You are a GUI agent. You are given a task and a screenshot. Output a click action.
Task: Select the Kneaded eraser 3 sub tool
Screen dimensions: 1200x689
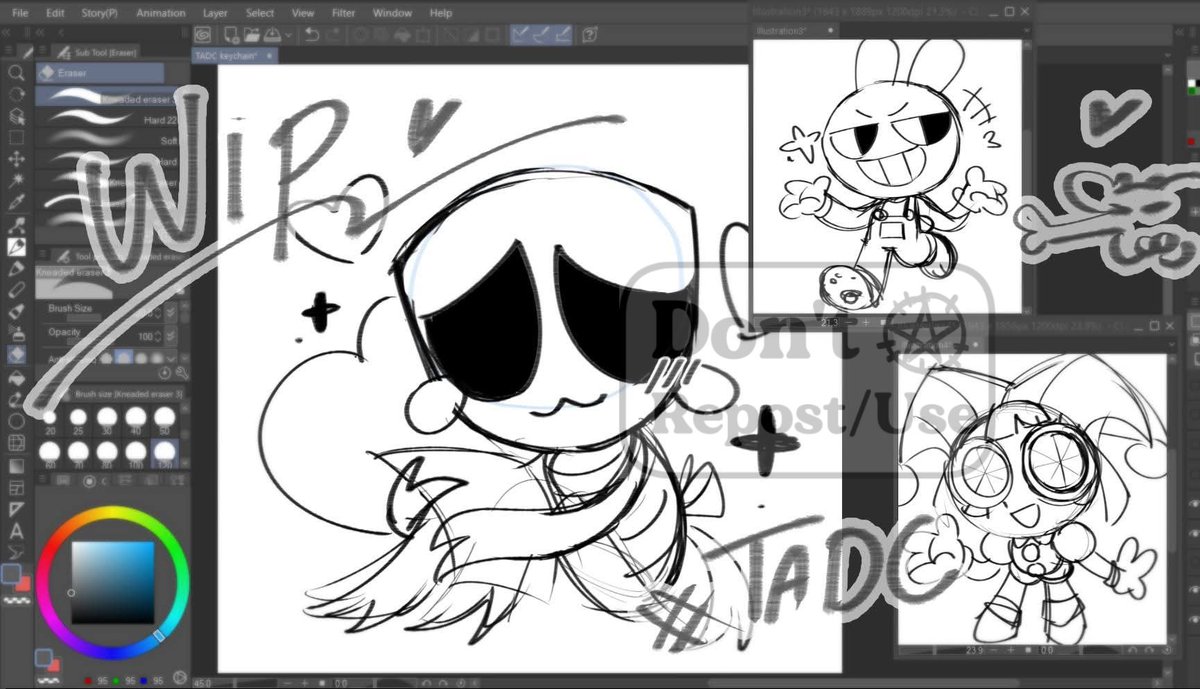pyautogui.click(x=110, y=98)
